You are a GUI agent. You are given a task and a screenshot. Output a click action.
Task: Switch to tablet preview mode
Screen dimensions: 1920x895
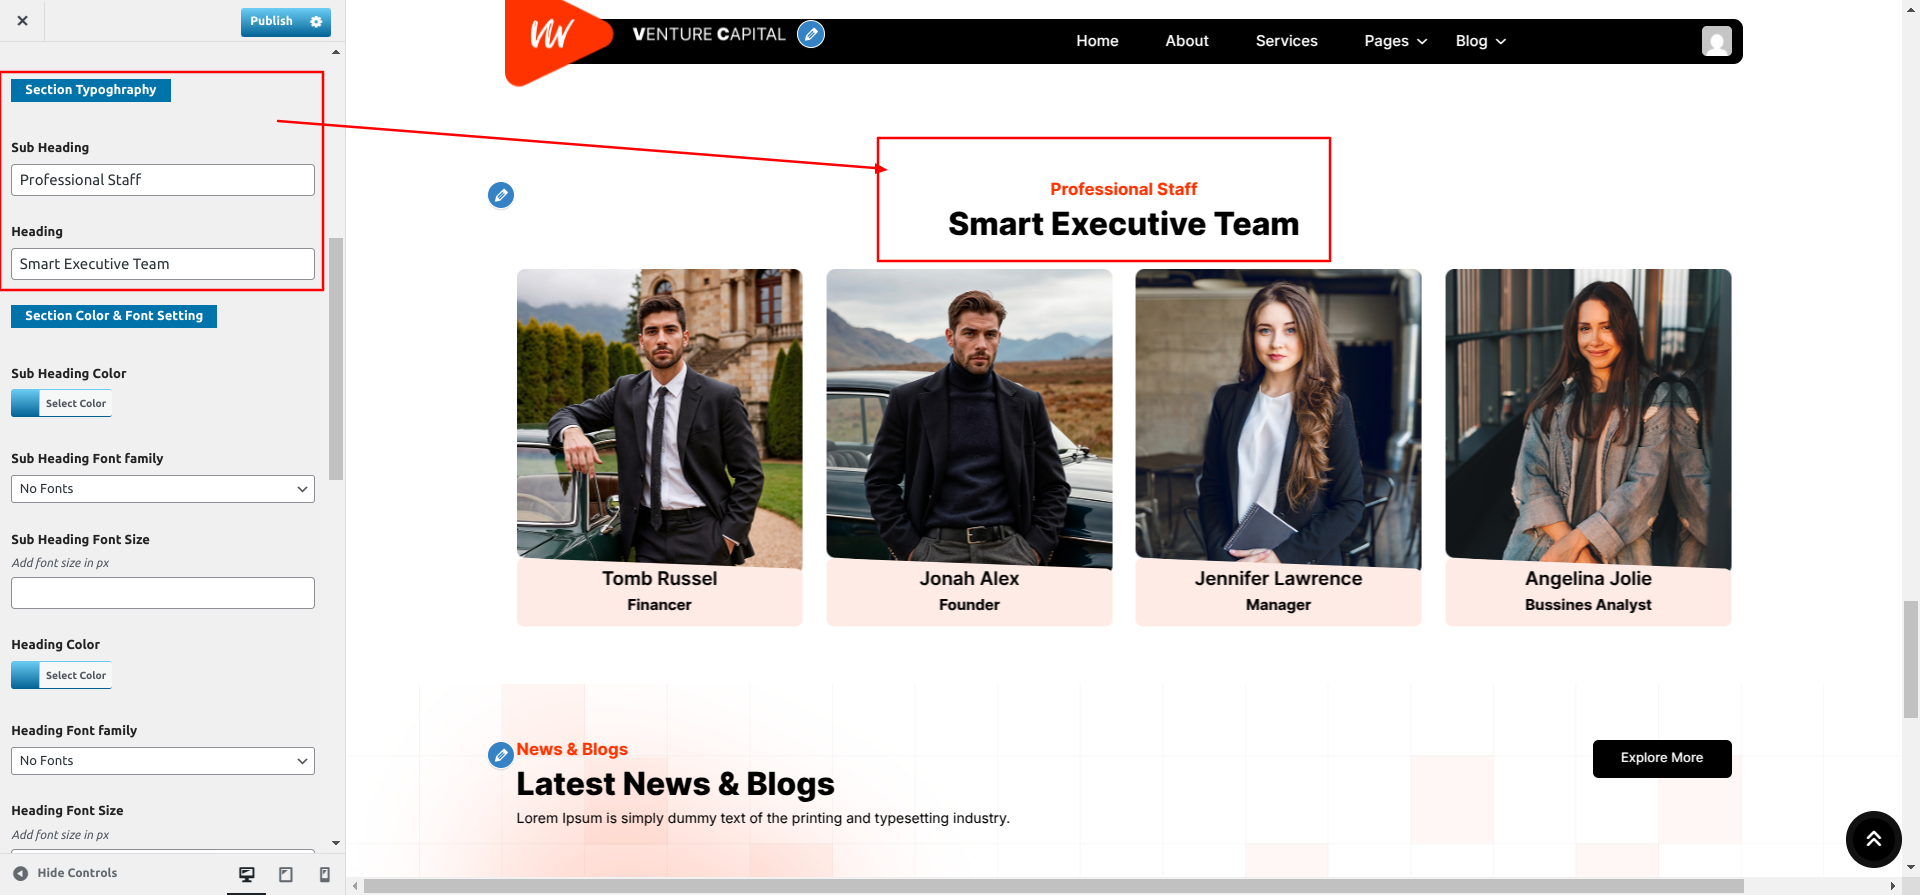(286, 874)
